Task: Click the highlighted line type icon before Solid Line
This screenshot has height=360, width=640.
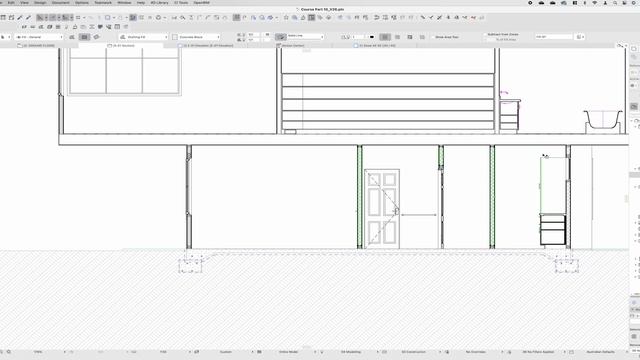Action: (281, 37)
